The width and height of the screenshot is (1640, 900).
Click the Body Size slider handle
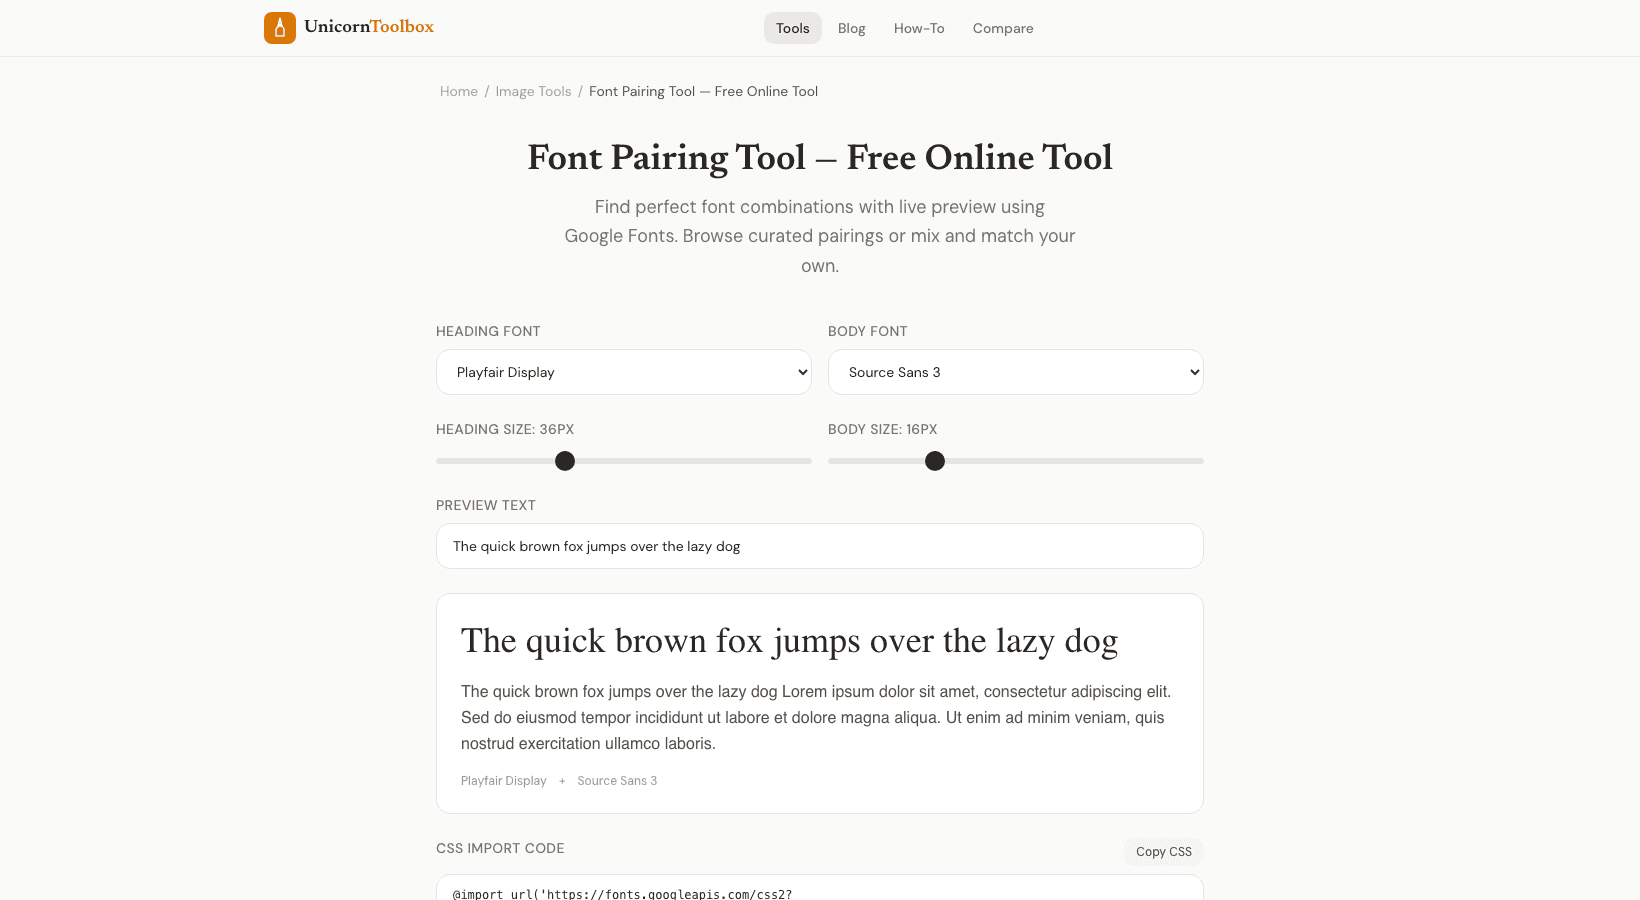935,461
